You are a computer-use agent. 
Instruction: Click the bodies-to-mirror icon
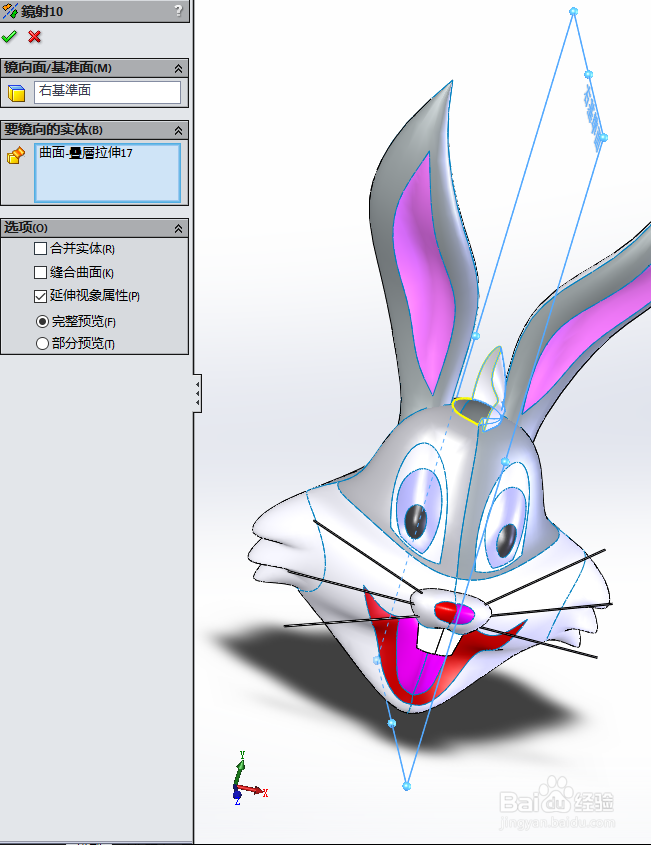(16, 155)
